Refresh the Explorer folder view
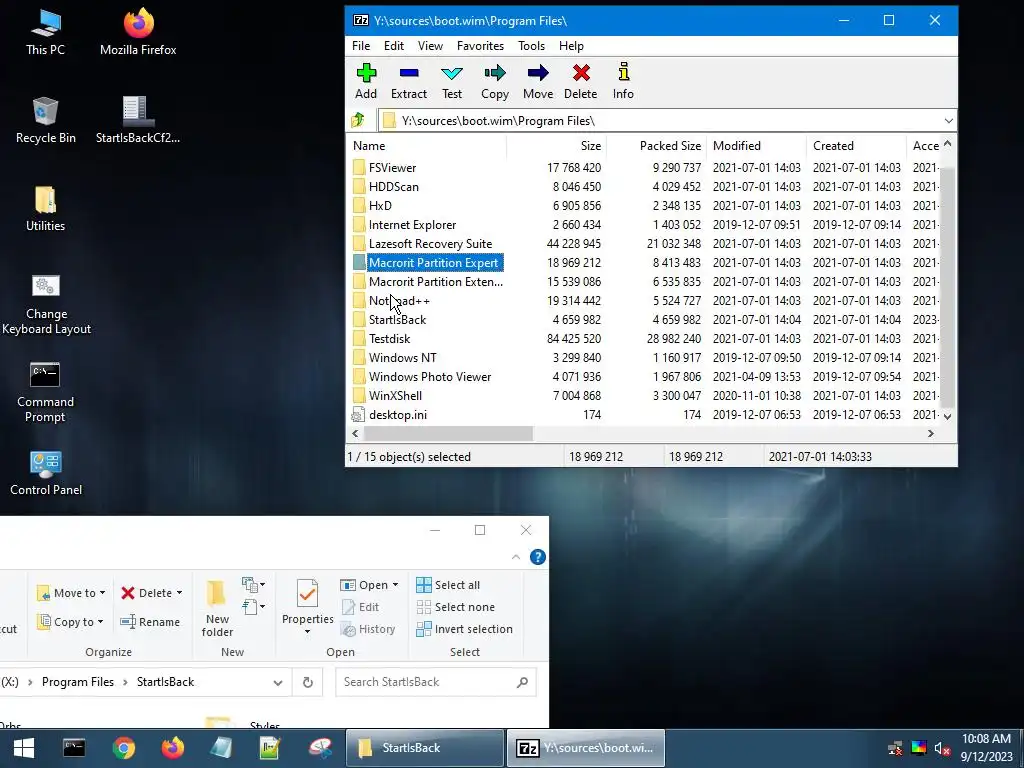The height and width of the screenshot is (768, 1024). pyautogui.click(x=308, y=682)
